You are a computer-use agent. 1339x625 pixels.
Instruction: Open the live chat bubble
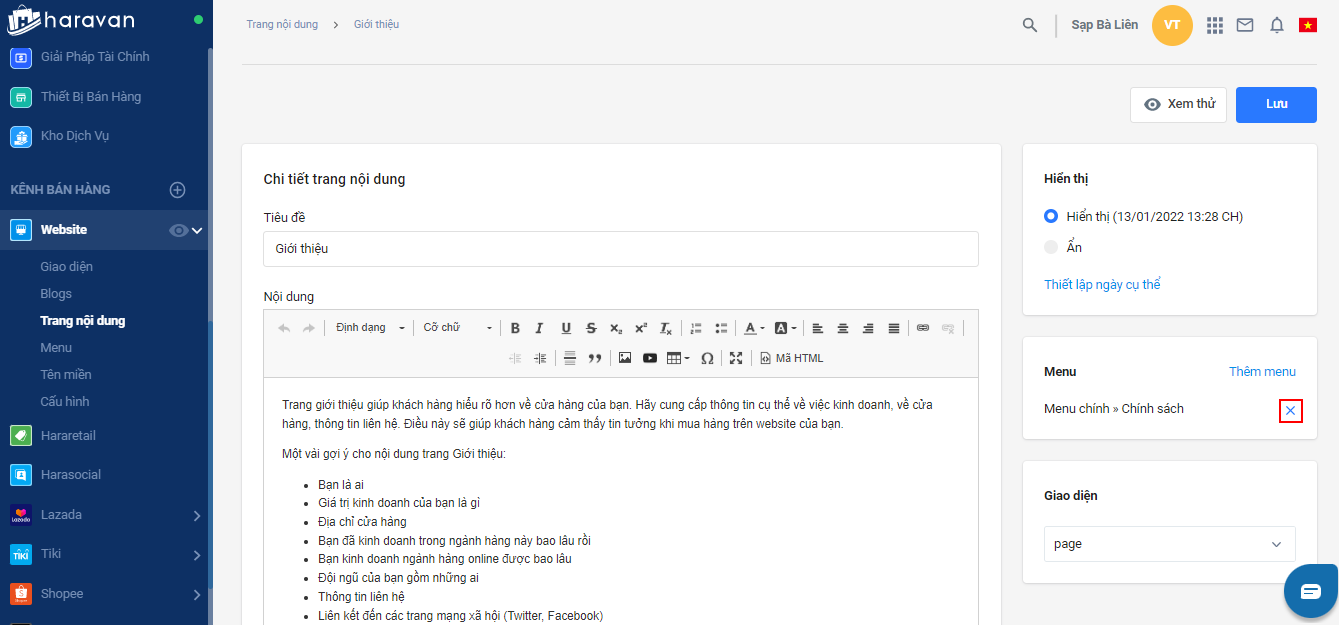point(1311,591)
